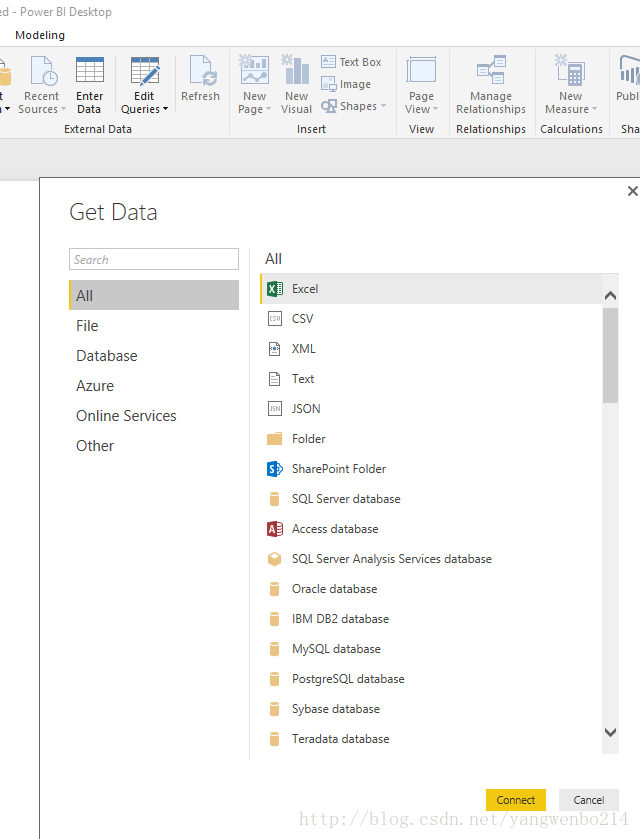
Task: Choose the Text file source icon
Action: (275, 379)
